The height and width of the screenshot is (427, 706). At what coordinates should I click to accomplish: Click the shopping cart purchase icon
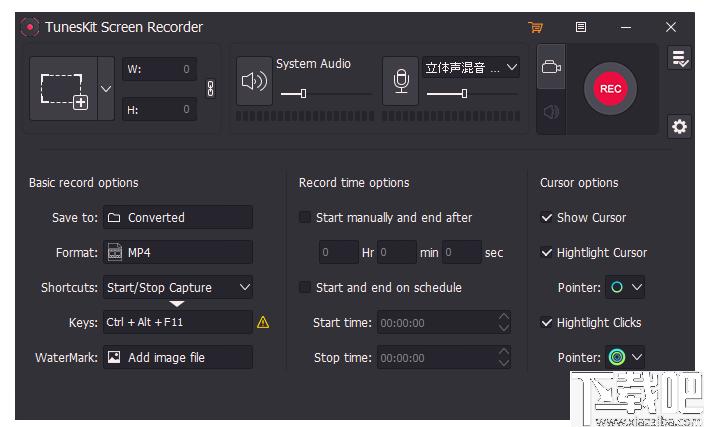535,27
